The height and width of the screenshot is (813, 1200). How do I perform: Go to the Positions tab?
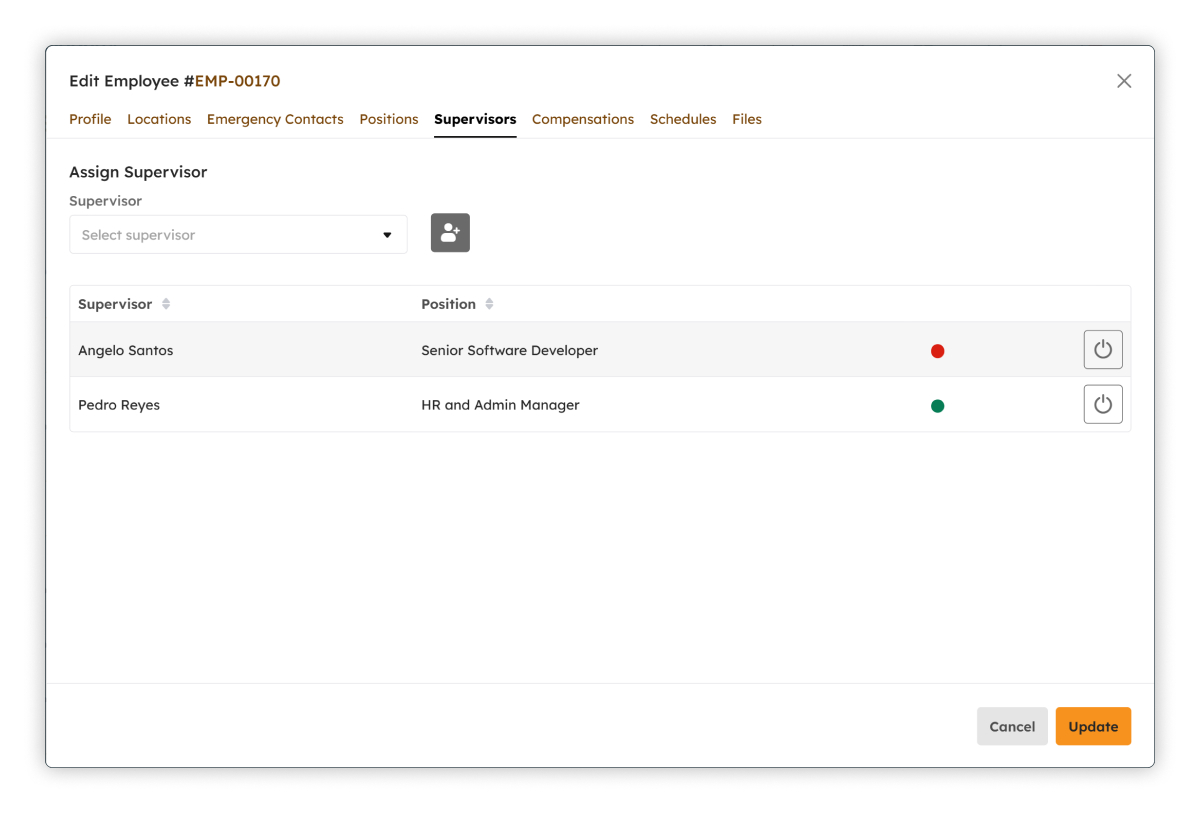click(389, 119)
